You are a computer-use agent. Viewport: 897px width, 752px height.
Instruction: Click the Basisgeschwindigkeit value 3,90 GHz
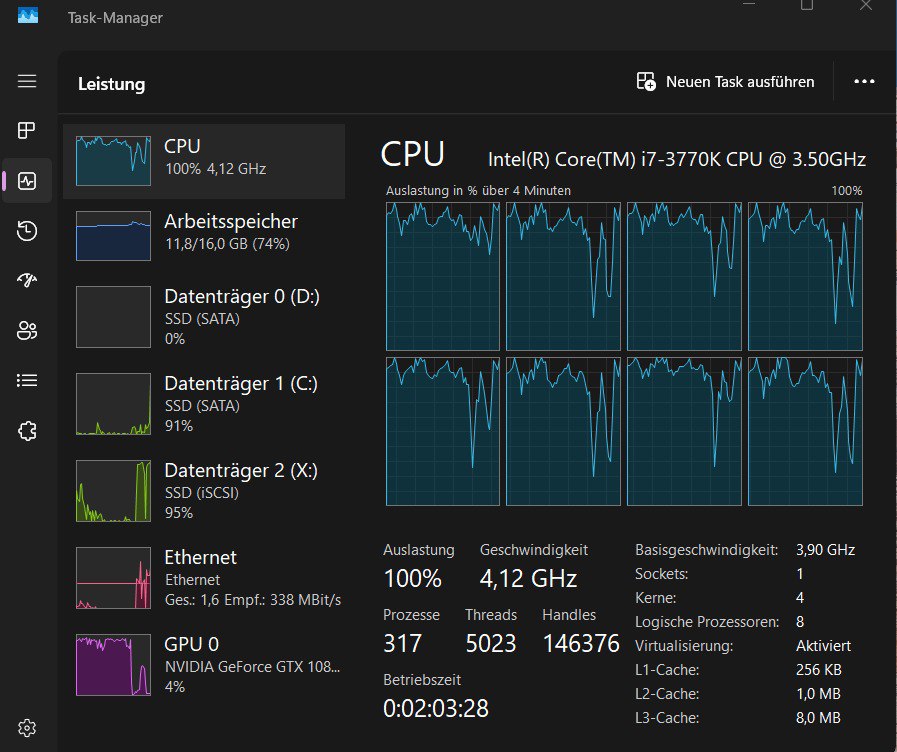coord(825,550)
